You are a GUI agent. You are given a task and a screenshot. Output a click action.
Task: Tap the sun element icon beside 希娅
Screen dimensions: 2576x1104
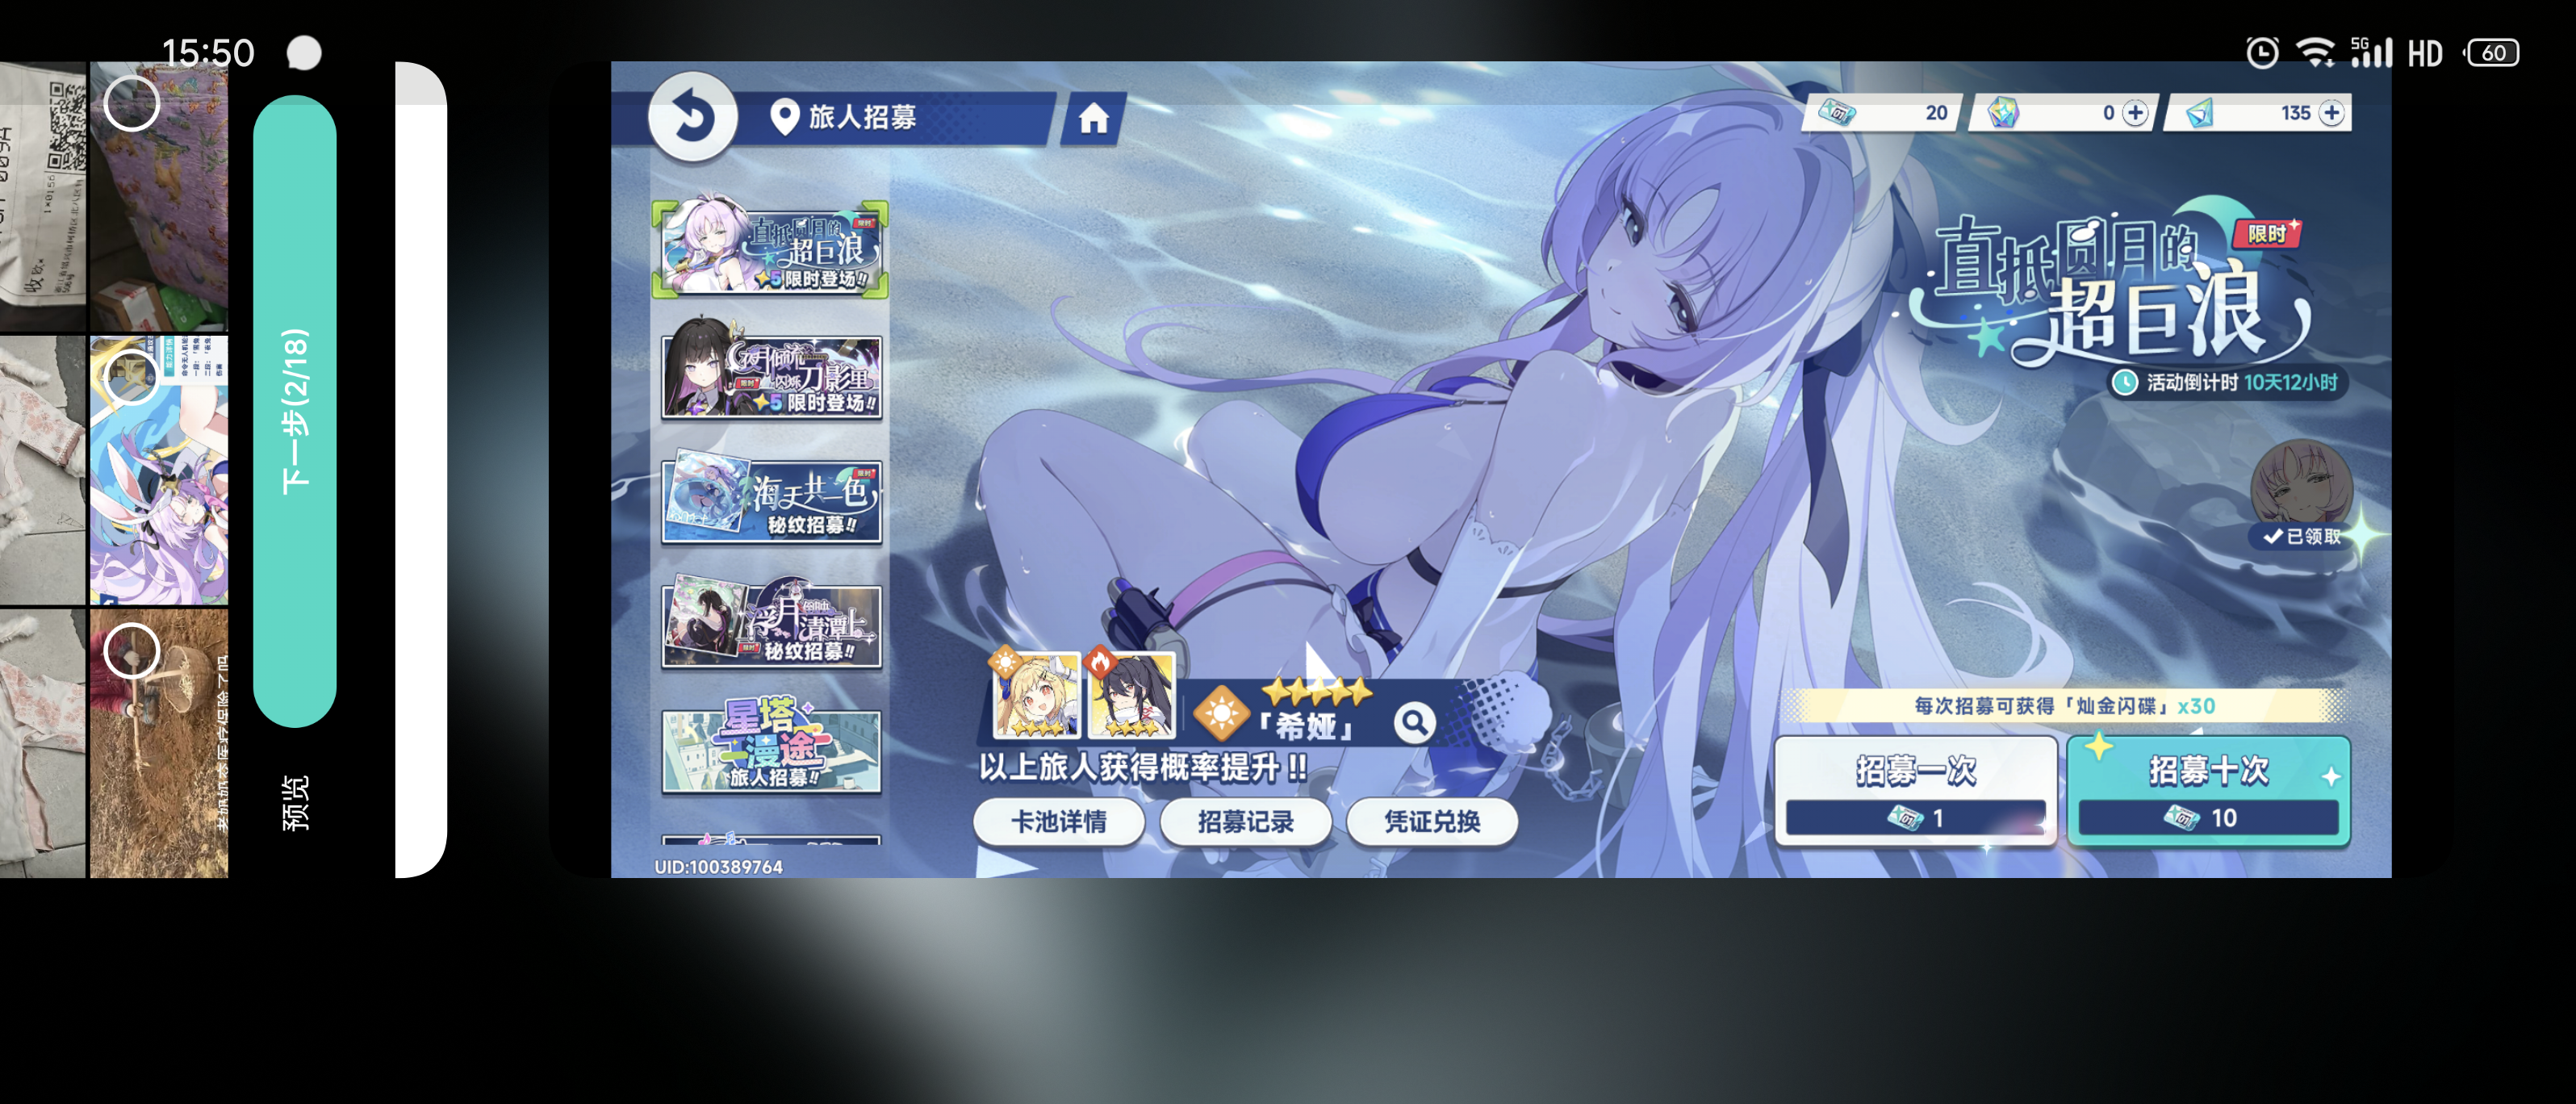pyautogui.click(x=1221, y=714)
